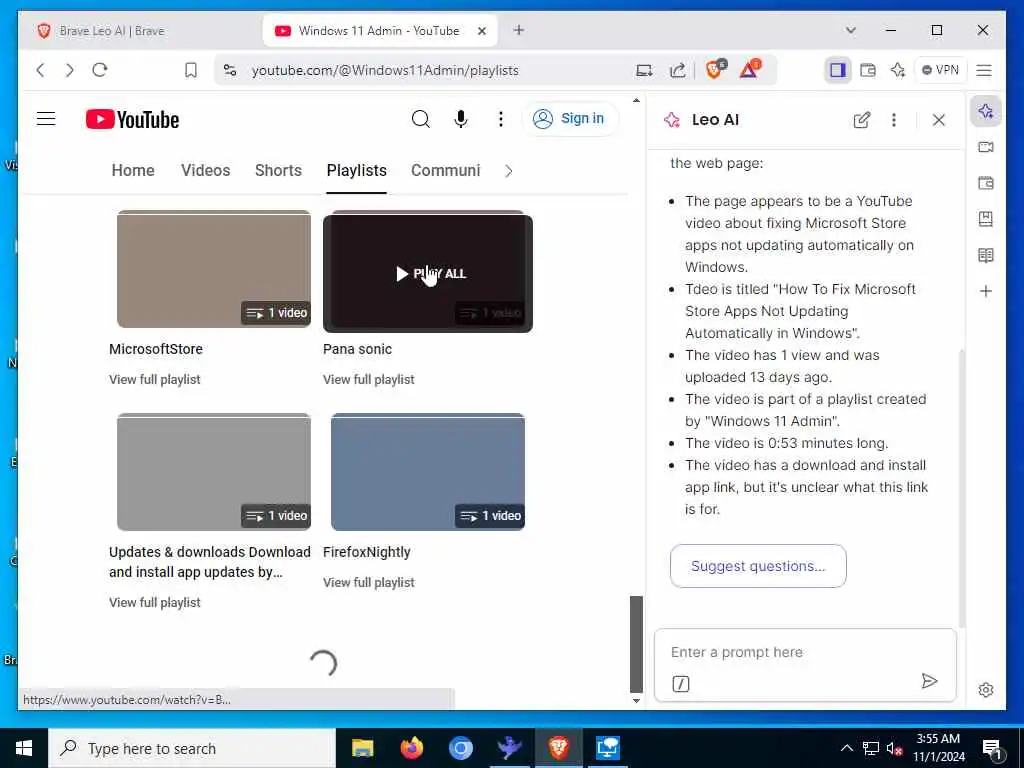Open Leo AI toolbar icon

pos(898,70)
